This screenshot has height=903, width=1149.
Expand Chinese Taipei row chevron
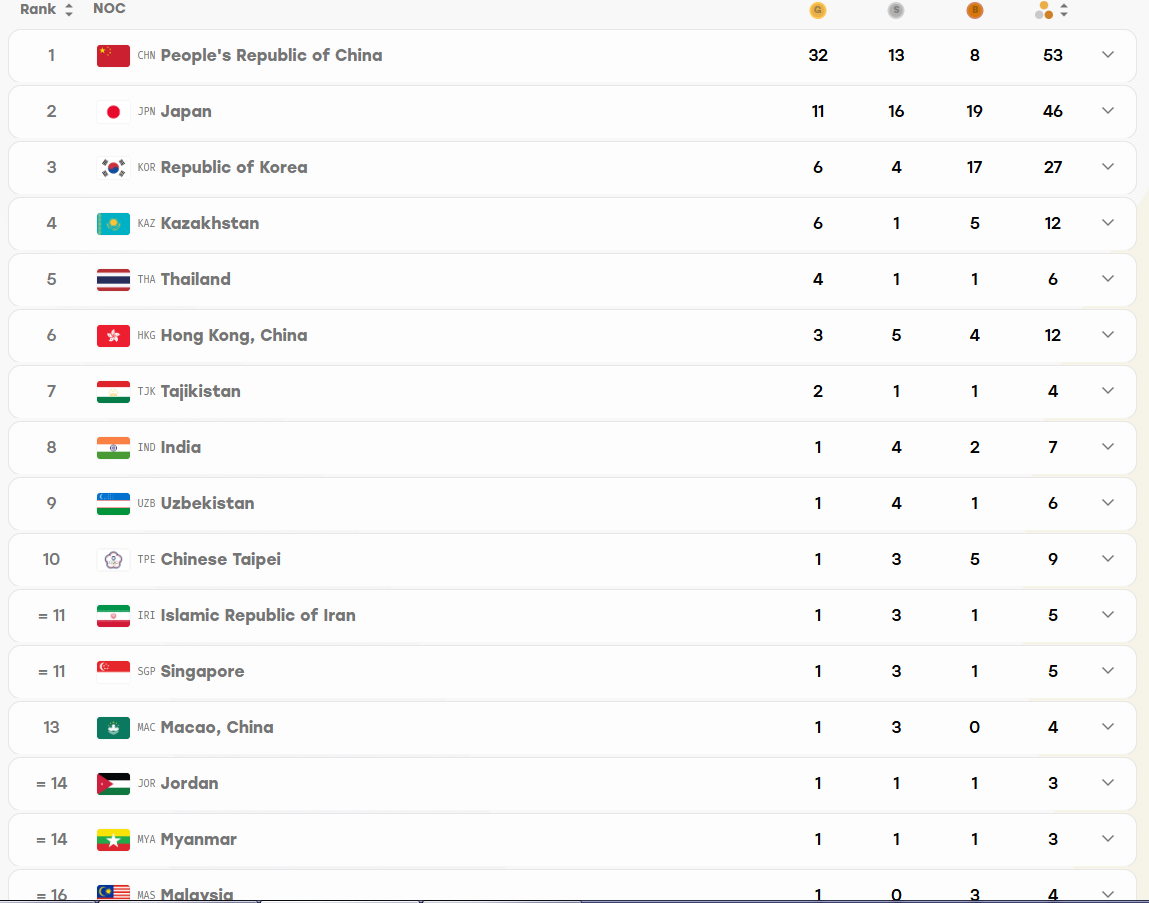(1107, 559)
